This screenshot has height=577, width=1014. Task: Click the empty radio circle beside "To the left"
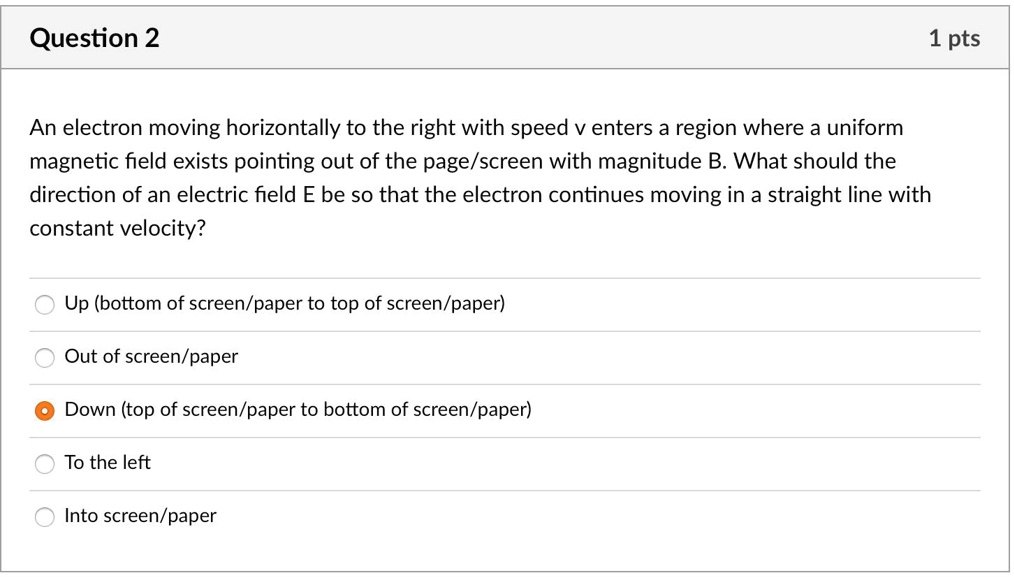(x=44, y=463)
